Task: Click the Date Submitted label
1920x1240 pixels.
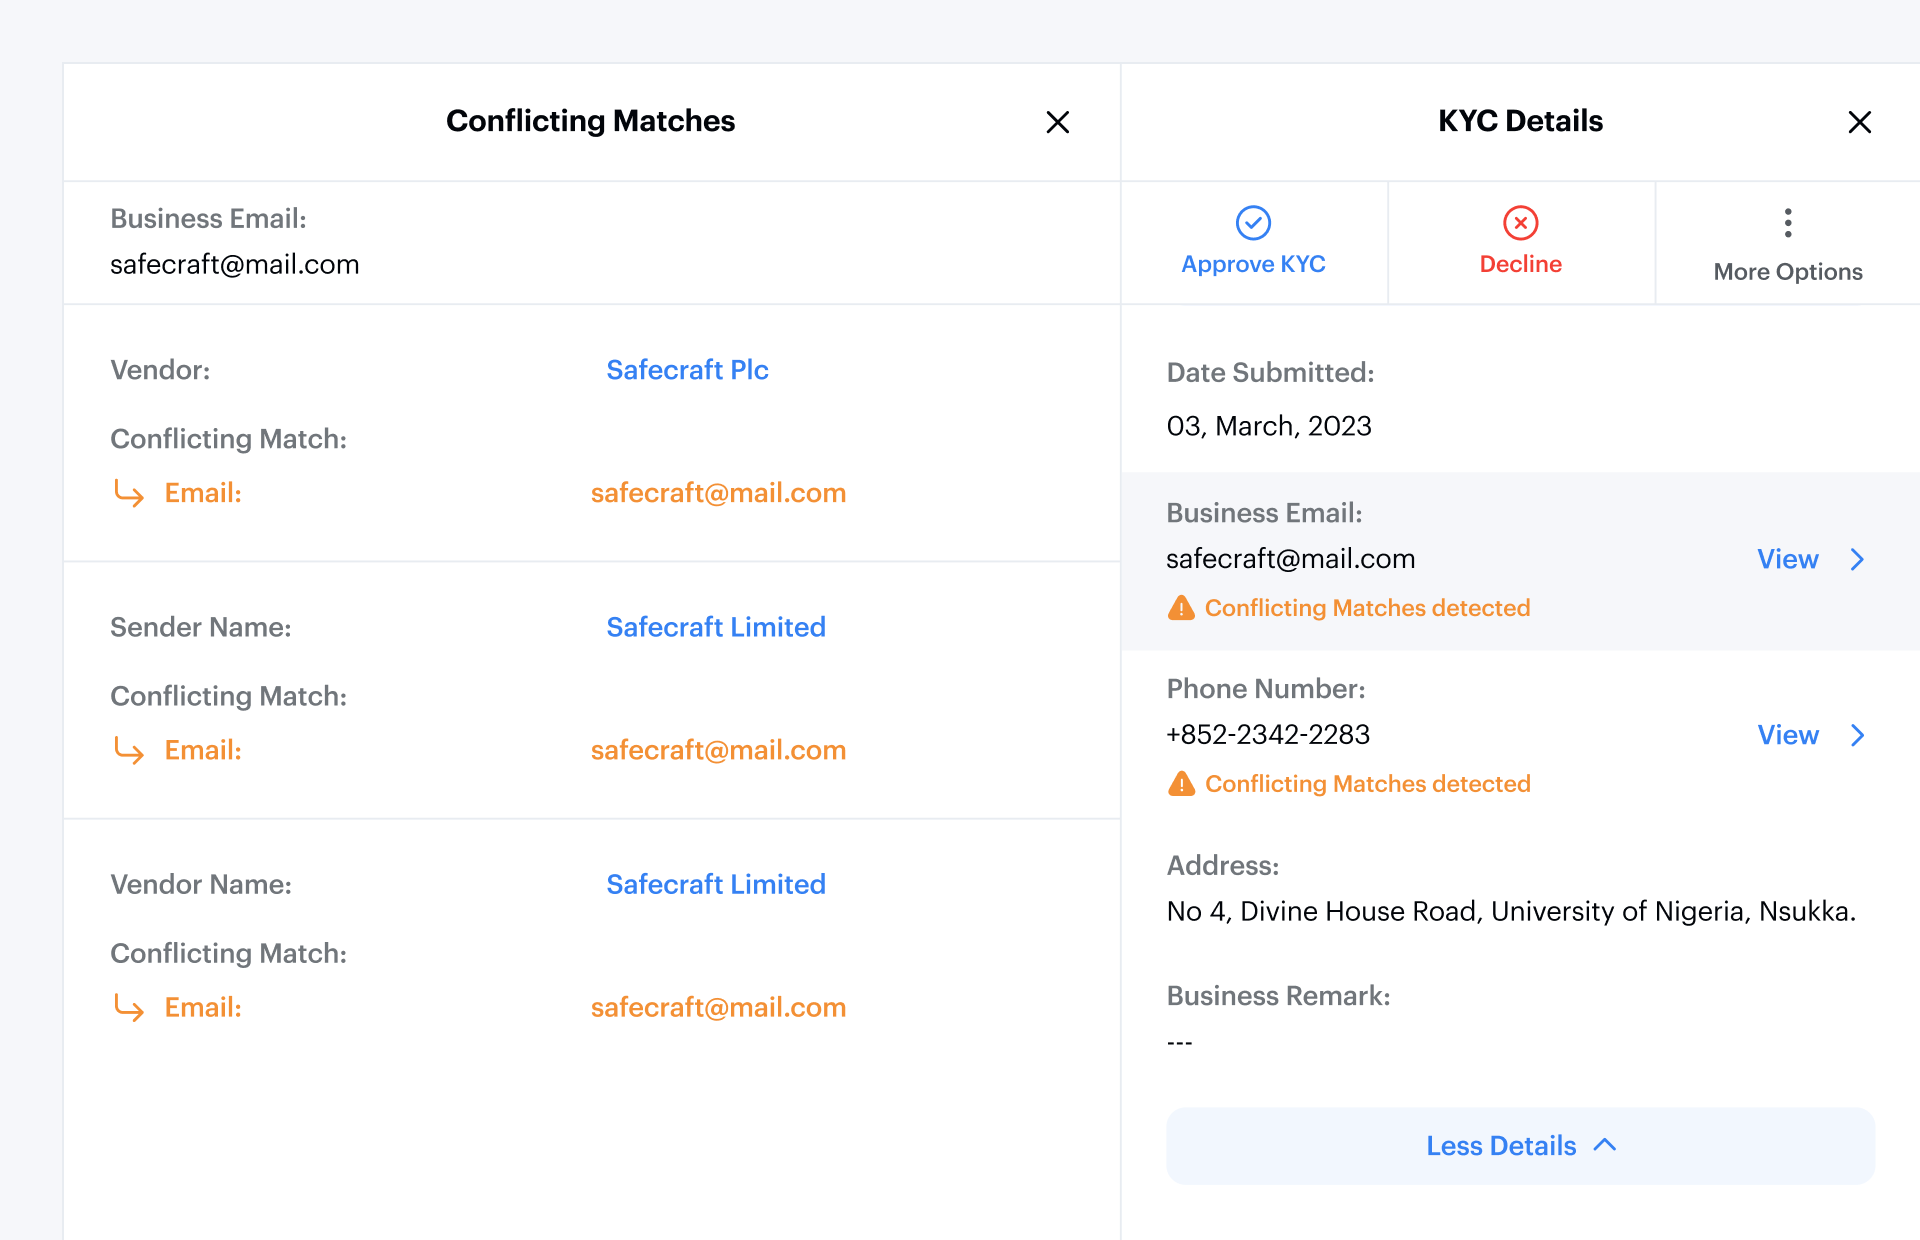Action: [1270, 373]
